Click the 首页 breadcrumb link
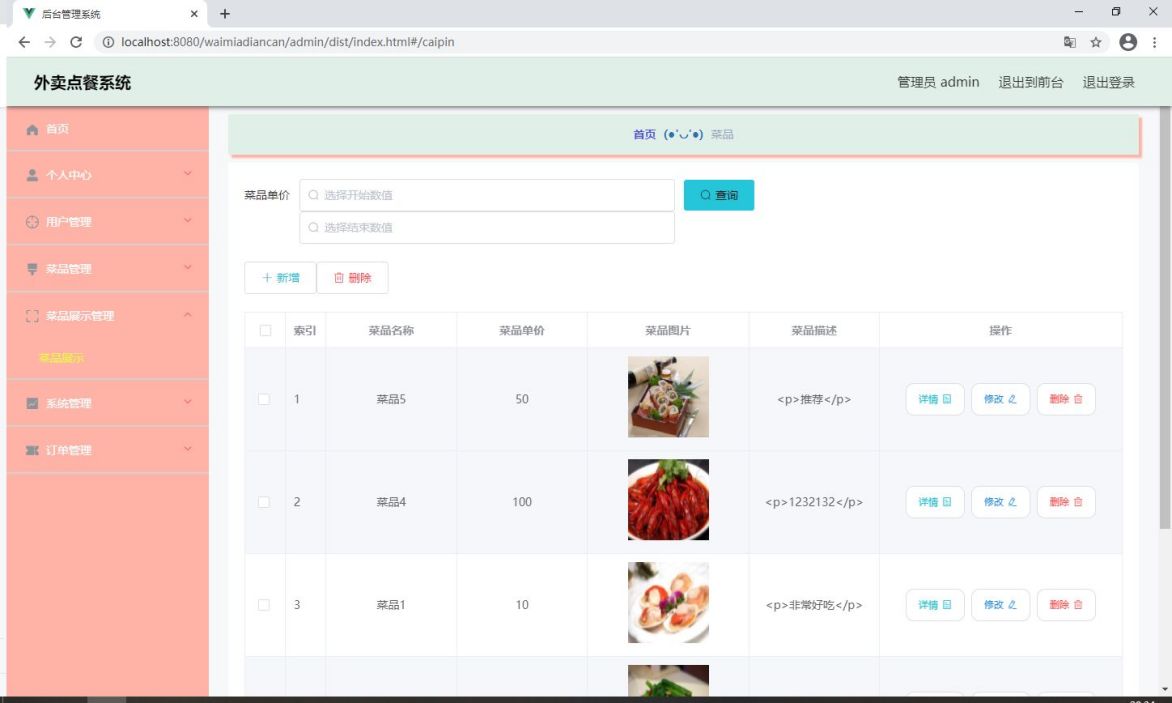The height and width of the screenshot is (703, 1172). point(644,134)
